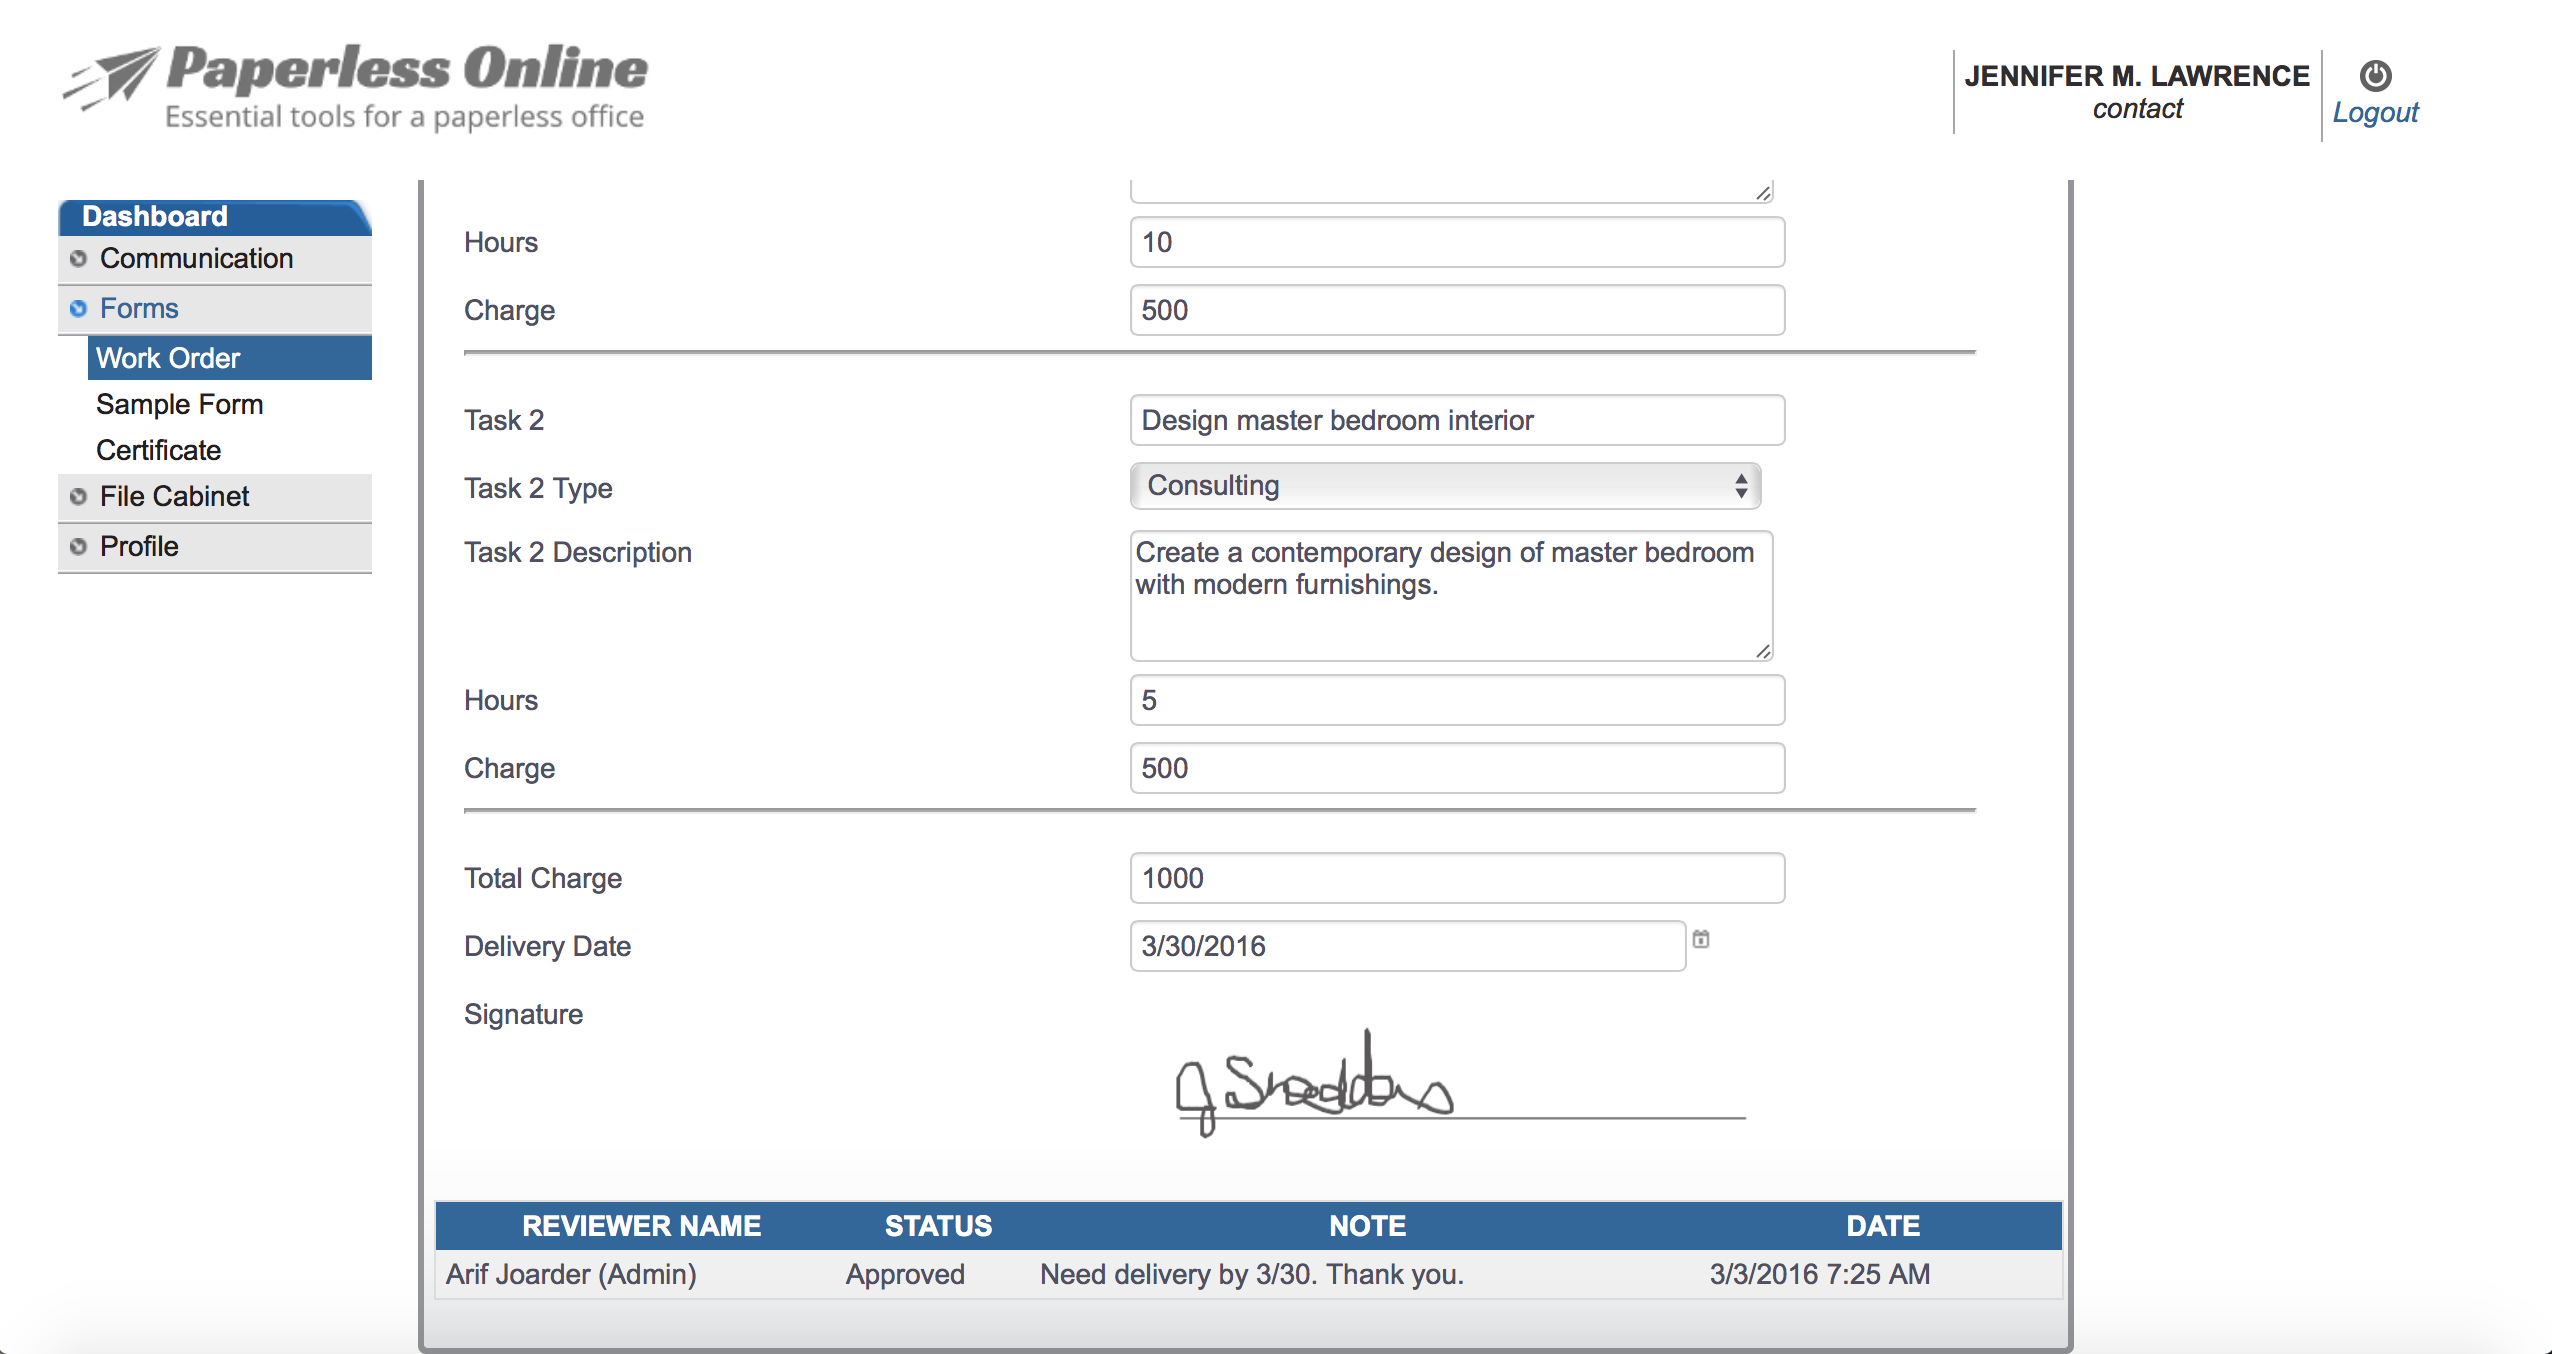This screenshot has width=2552, height=1354.
Task: Click the Profile bullet icon
Action: [78, 547]
